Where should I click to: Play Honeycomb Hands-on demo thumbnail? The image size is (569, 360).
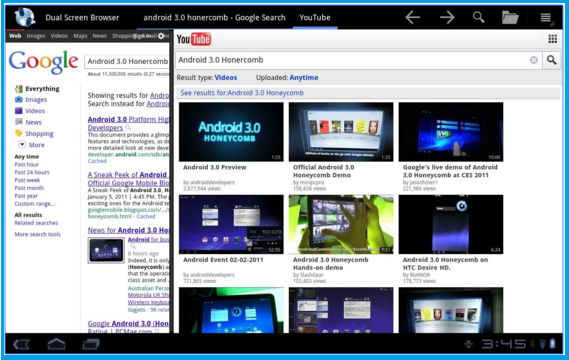341,224
